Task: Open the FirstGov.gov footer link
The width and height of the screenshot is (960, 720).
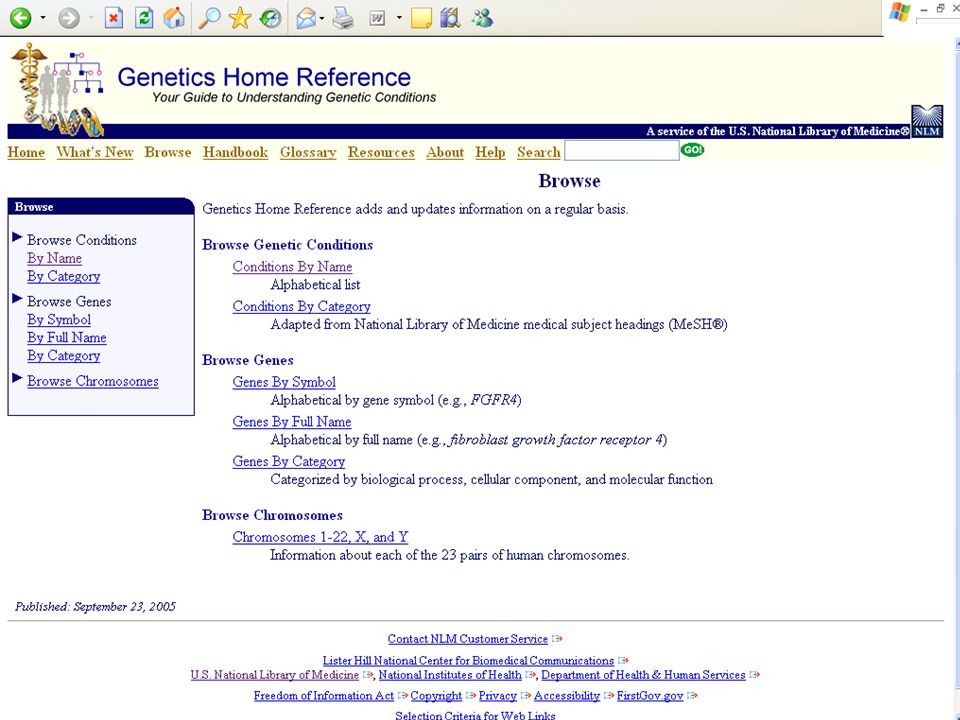Action: click(650, 696)
